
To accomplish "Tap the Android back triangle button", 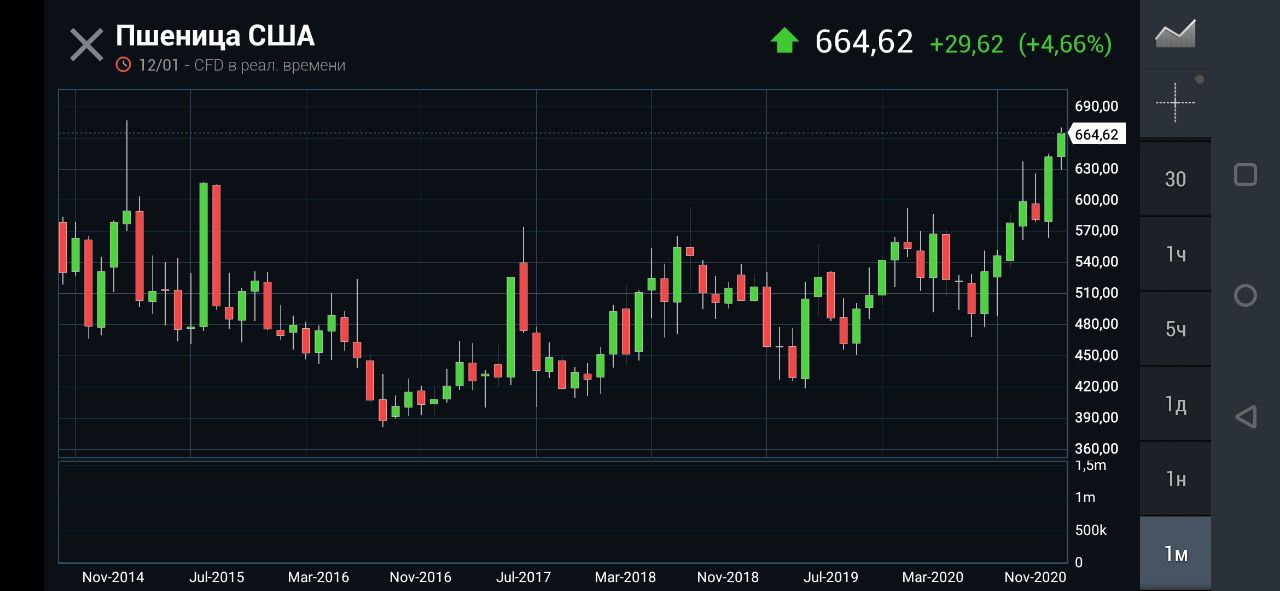I will click(1245, 417).
